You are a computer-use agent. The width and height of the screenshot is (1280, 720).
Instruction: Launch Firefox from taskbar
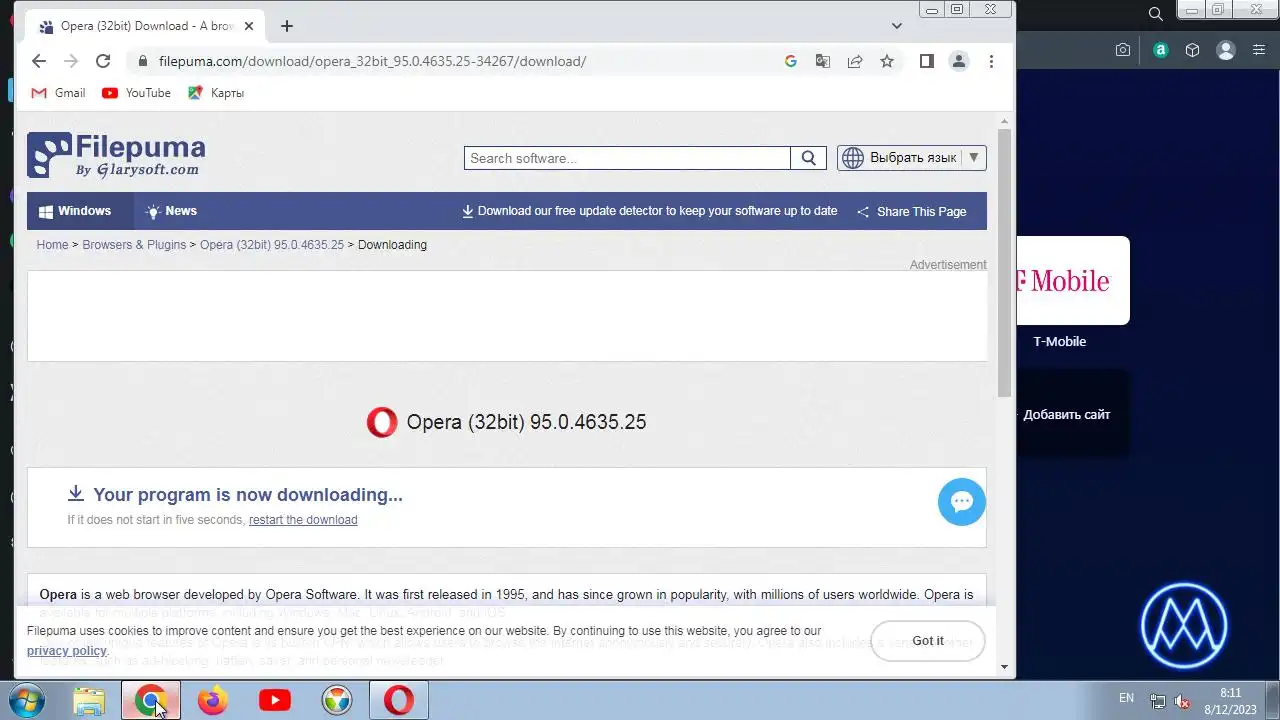[x=212, y=701]
